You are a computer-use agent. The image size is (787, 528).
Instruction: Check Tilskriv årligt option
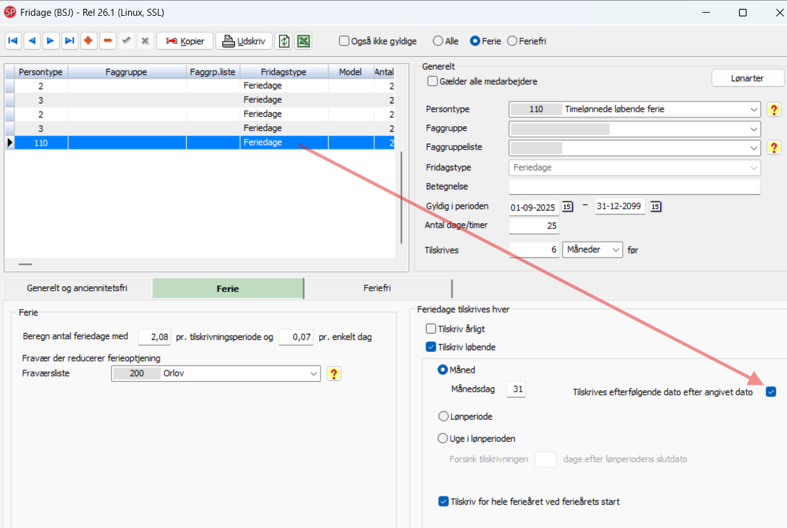431,329
